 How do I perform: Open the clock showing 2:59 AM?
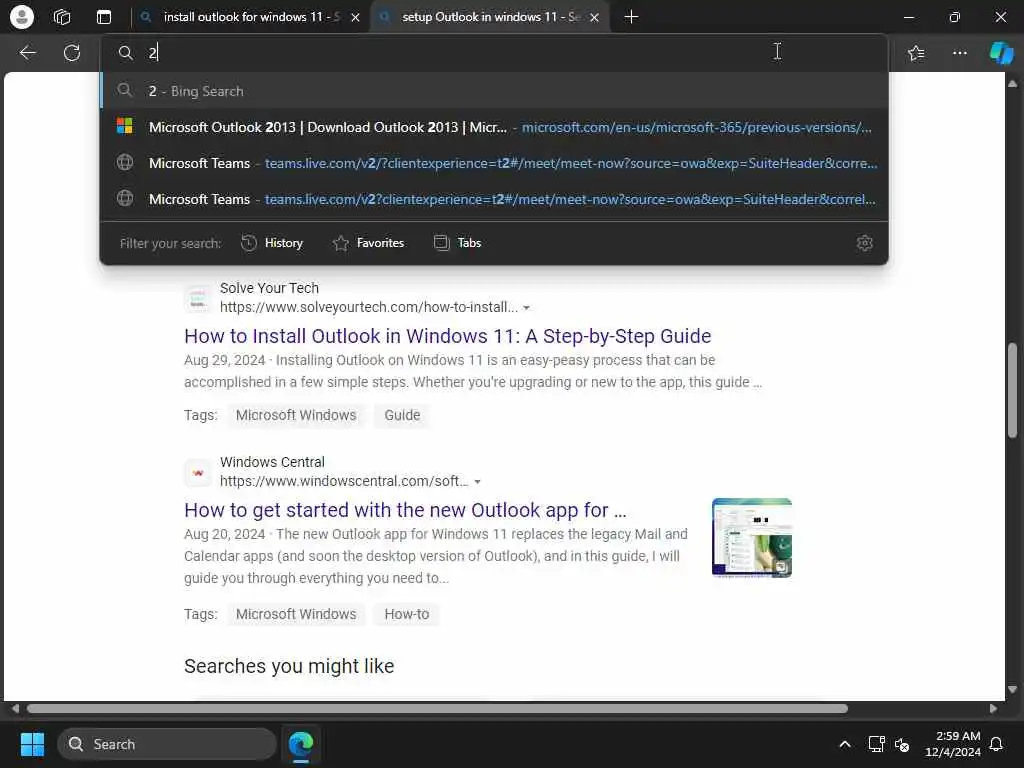[x=952, y=744]
